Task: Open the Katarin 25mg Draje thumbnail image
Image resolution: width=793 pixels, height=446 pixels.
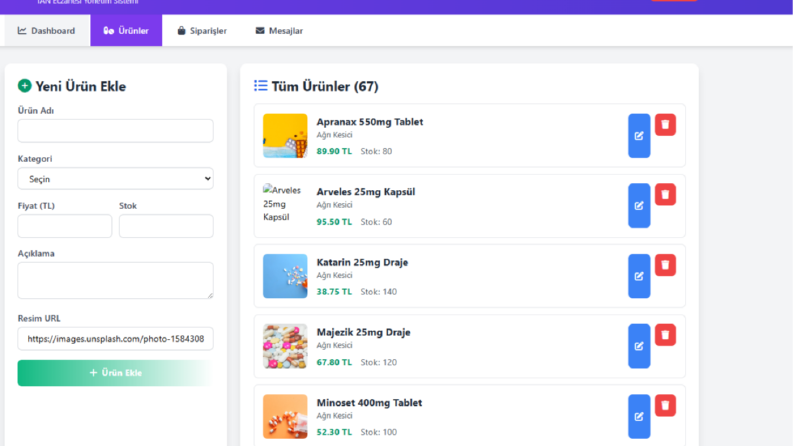Action: click(285, 276)
